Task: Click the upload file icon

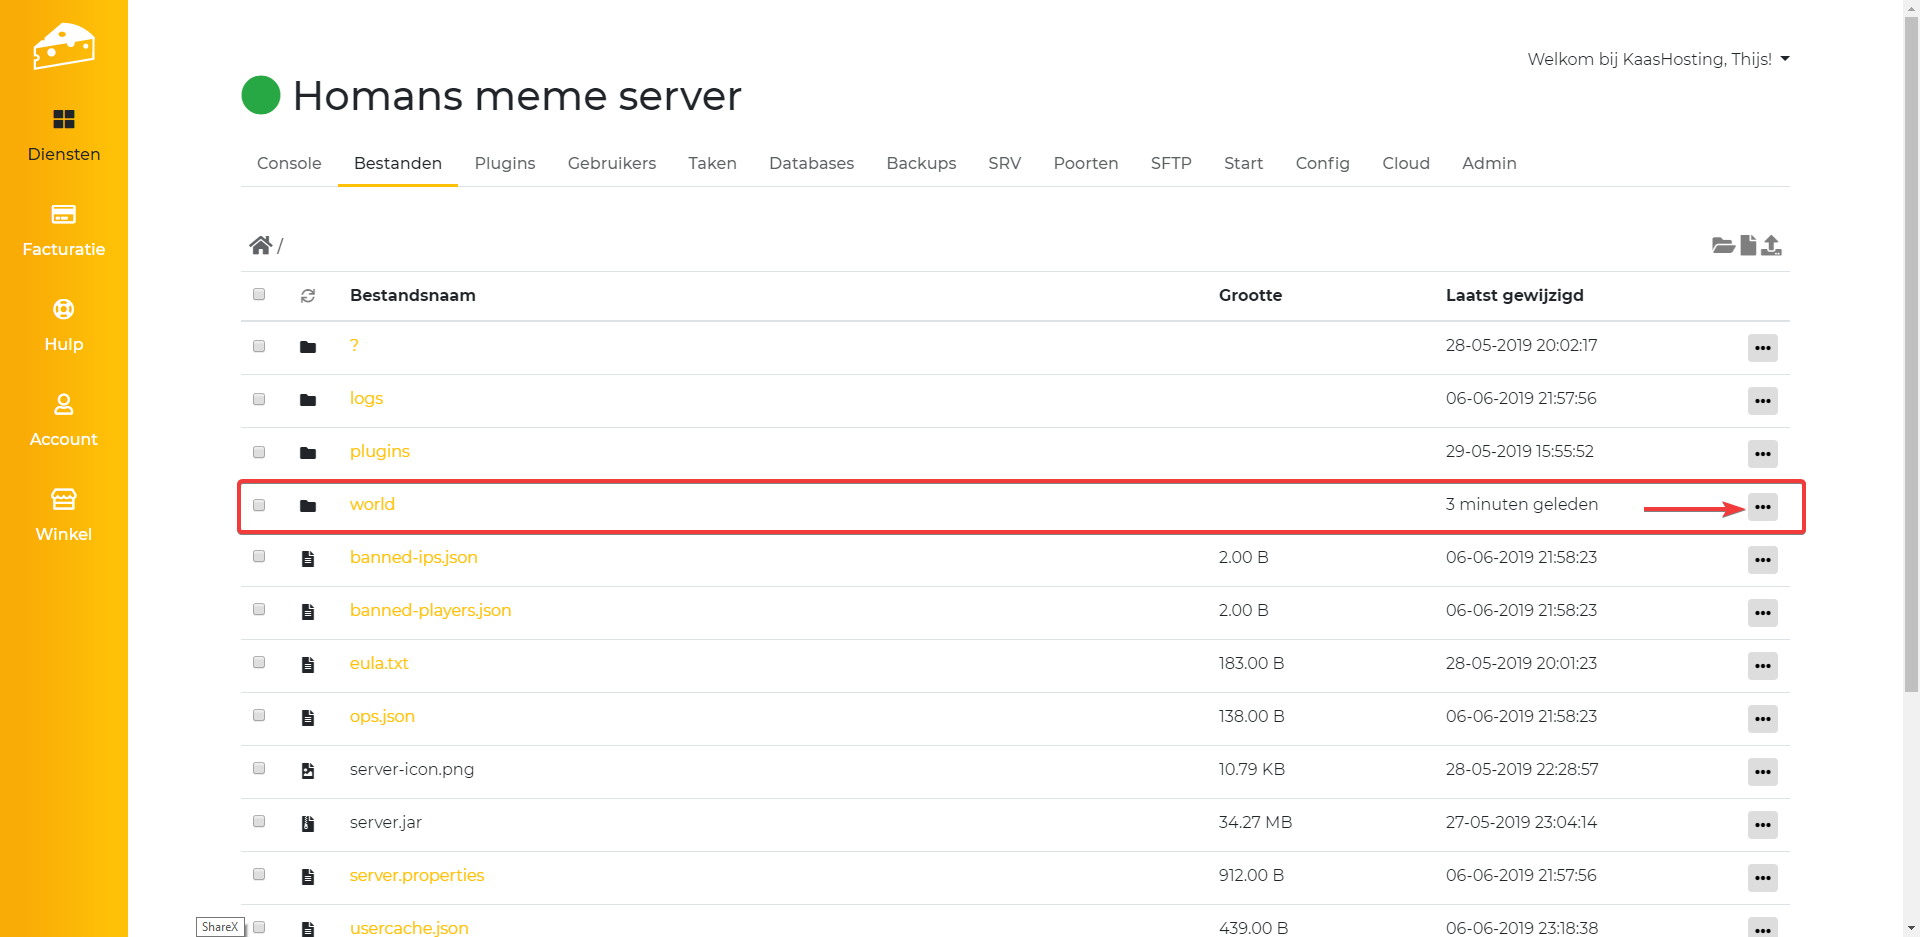Action: (1771, 246)
